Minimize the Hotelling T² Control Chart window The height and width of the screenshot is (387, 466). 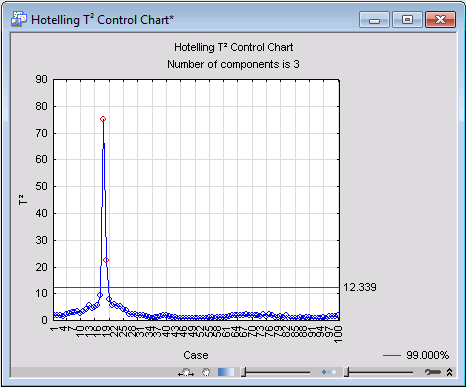coord(374,20)
